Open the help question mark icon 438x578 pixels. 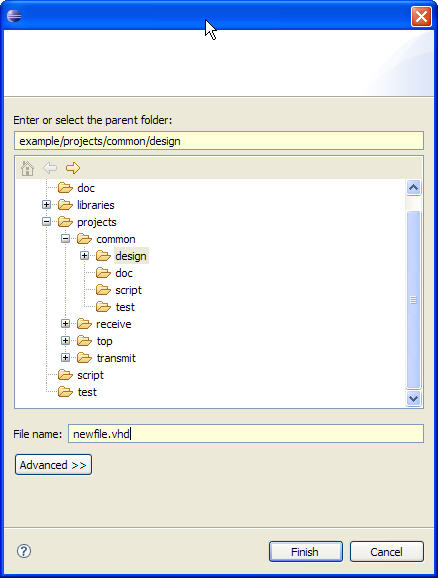[24, 551]
